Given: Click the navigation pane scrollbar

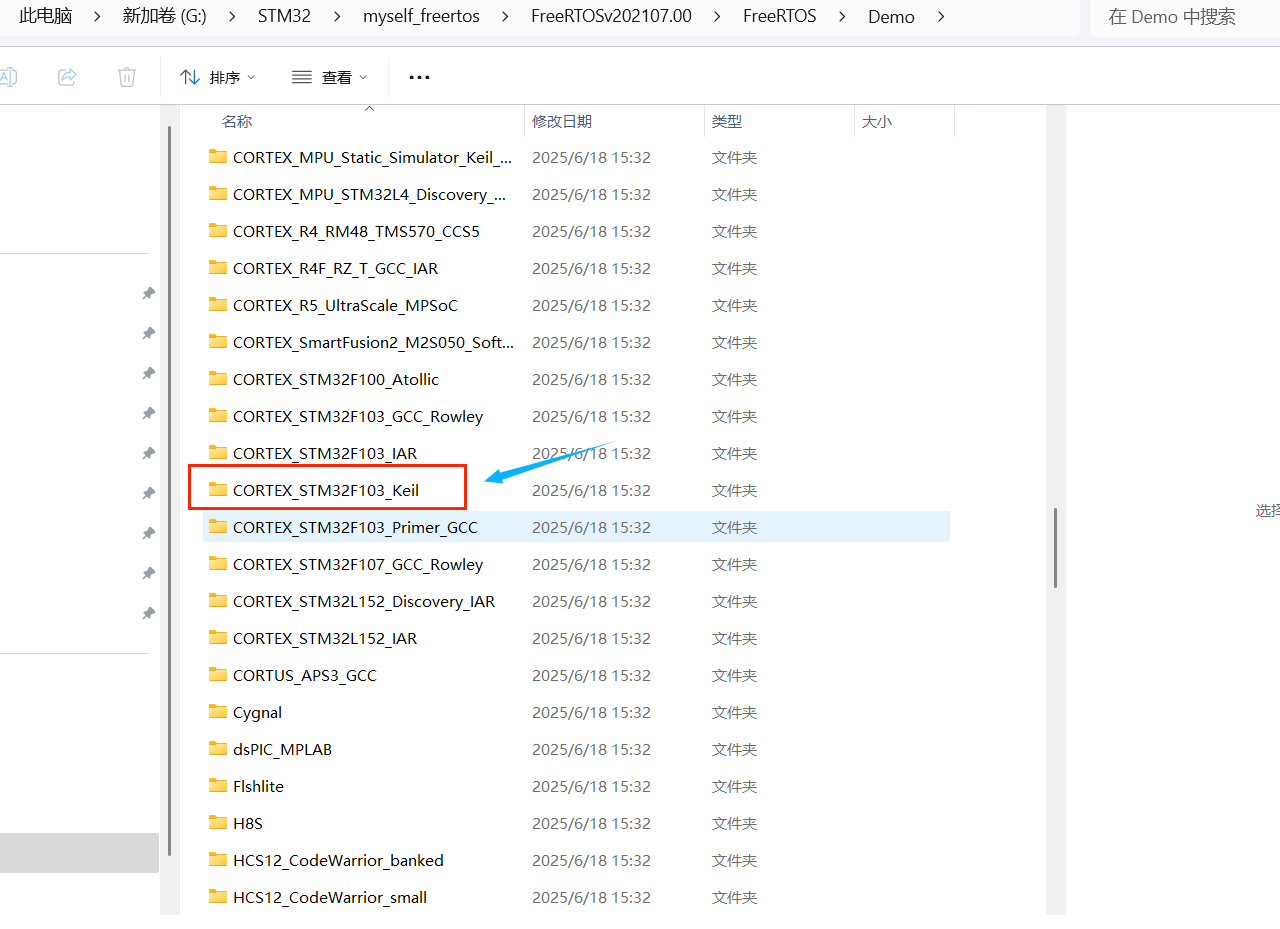Looking at the screenshot, I should coord(170,490).
